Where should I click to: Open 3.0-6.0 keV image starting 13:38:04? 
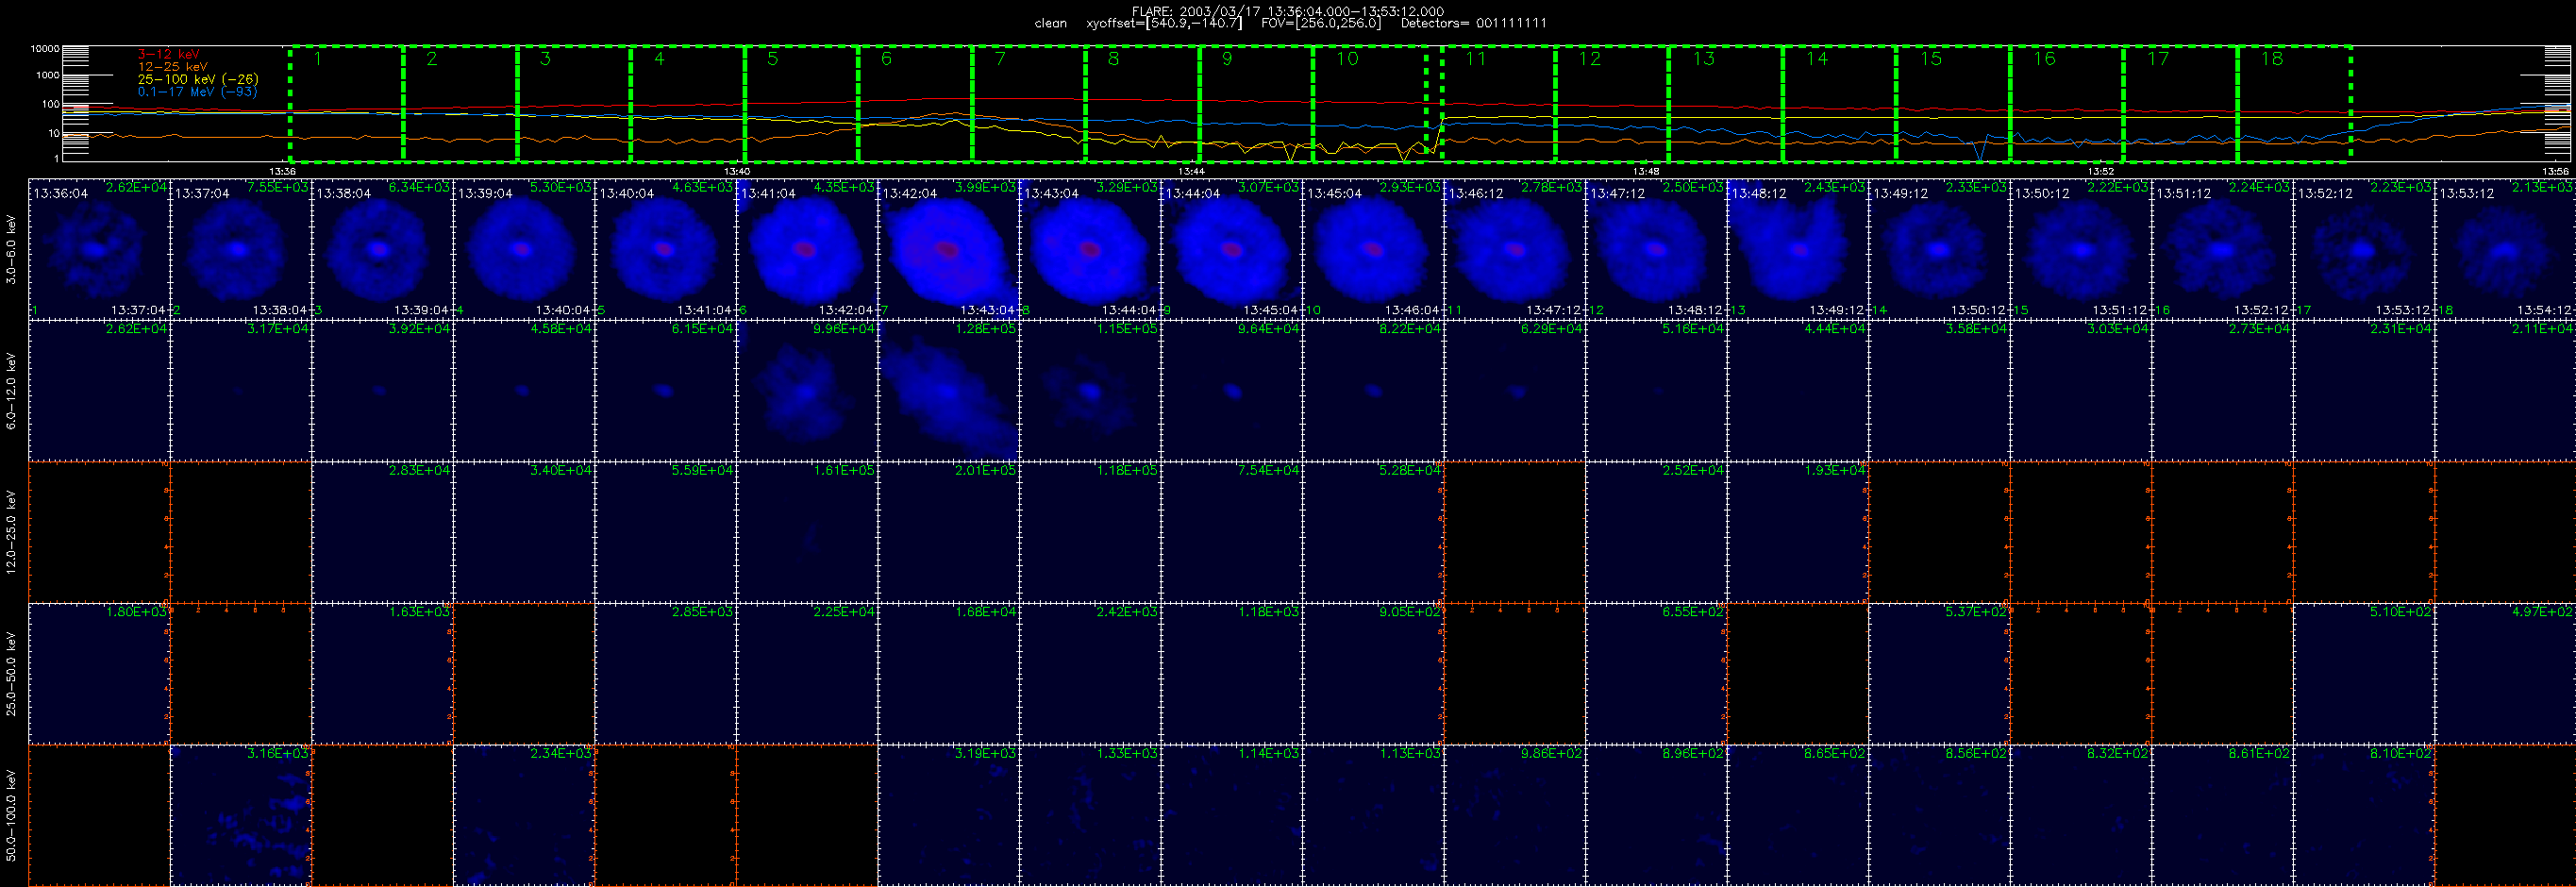(x=382, y=249)
